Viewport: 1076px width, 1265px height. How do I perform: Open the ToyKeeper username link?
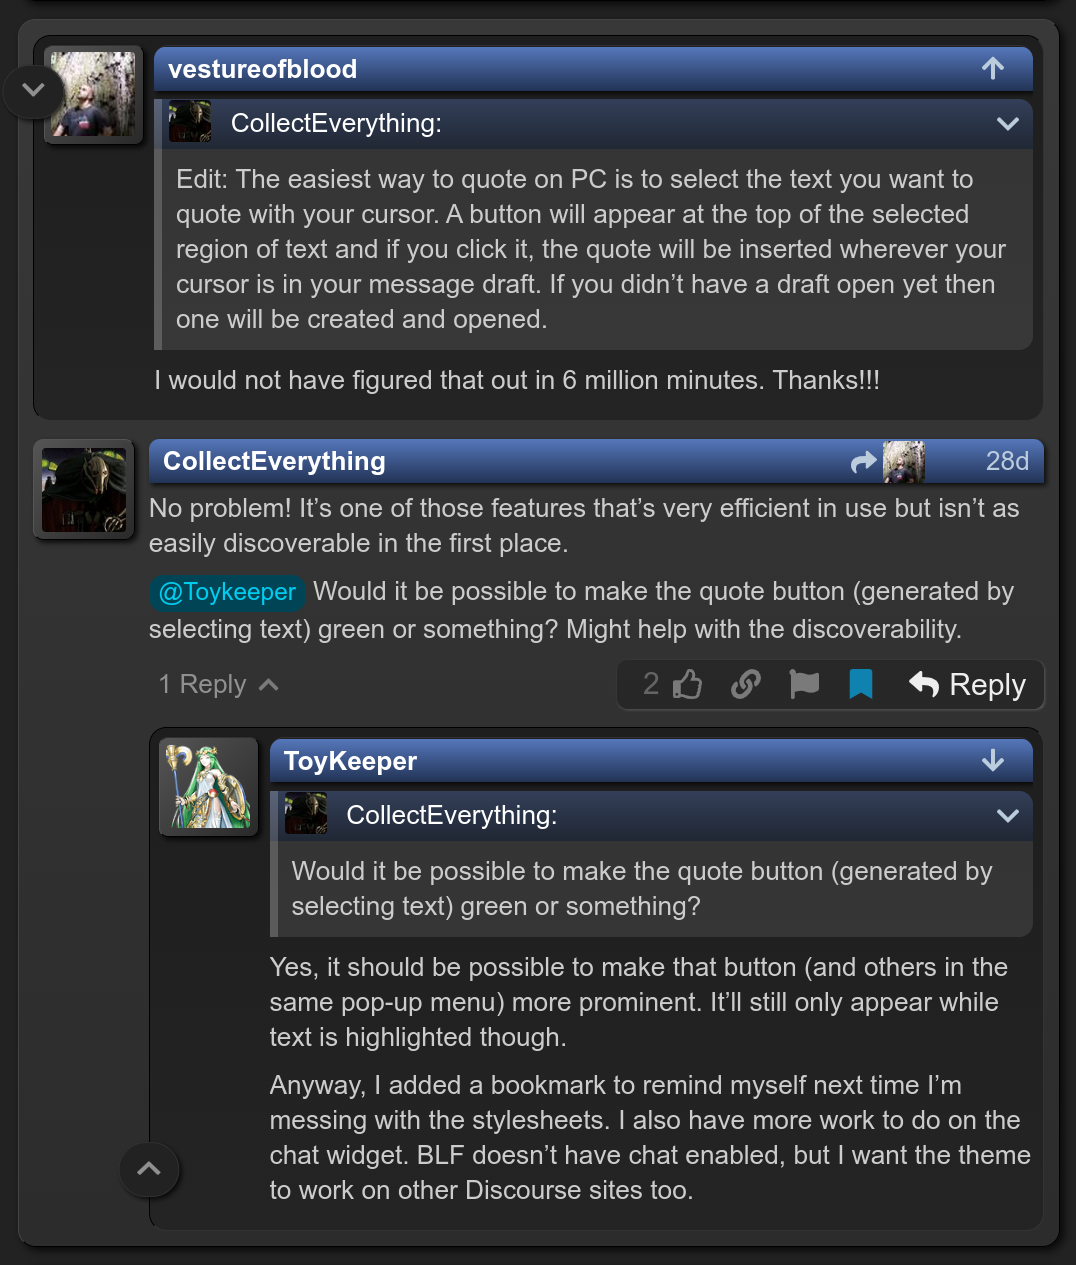tap(350, 761)
